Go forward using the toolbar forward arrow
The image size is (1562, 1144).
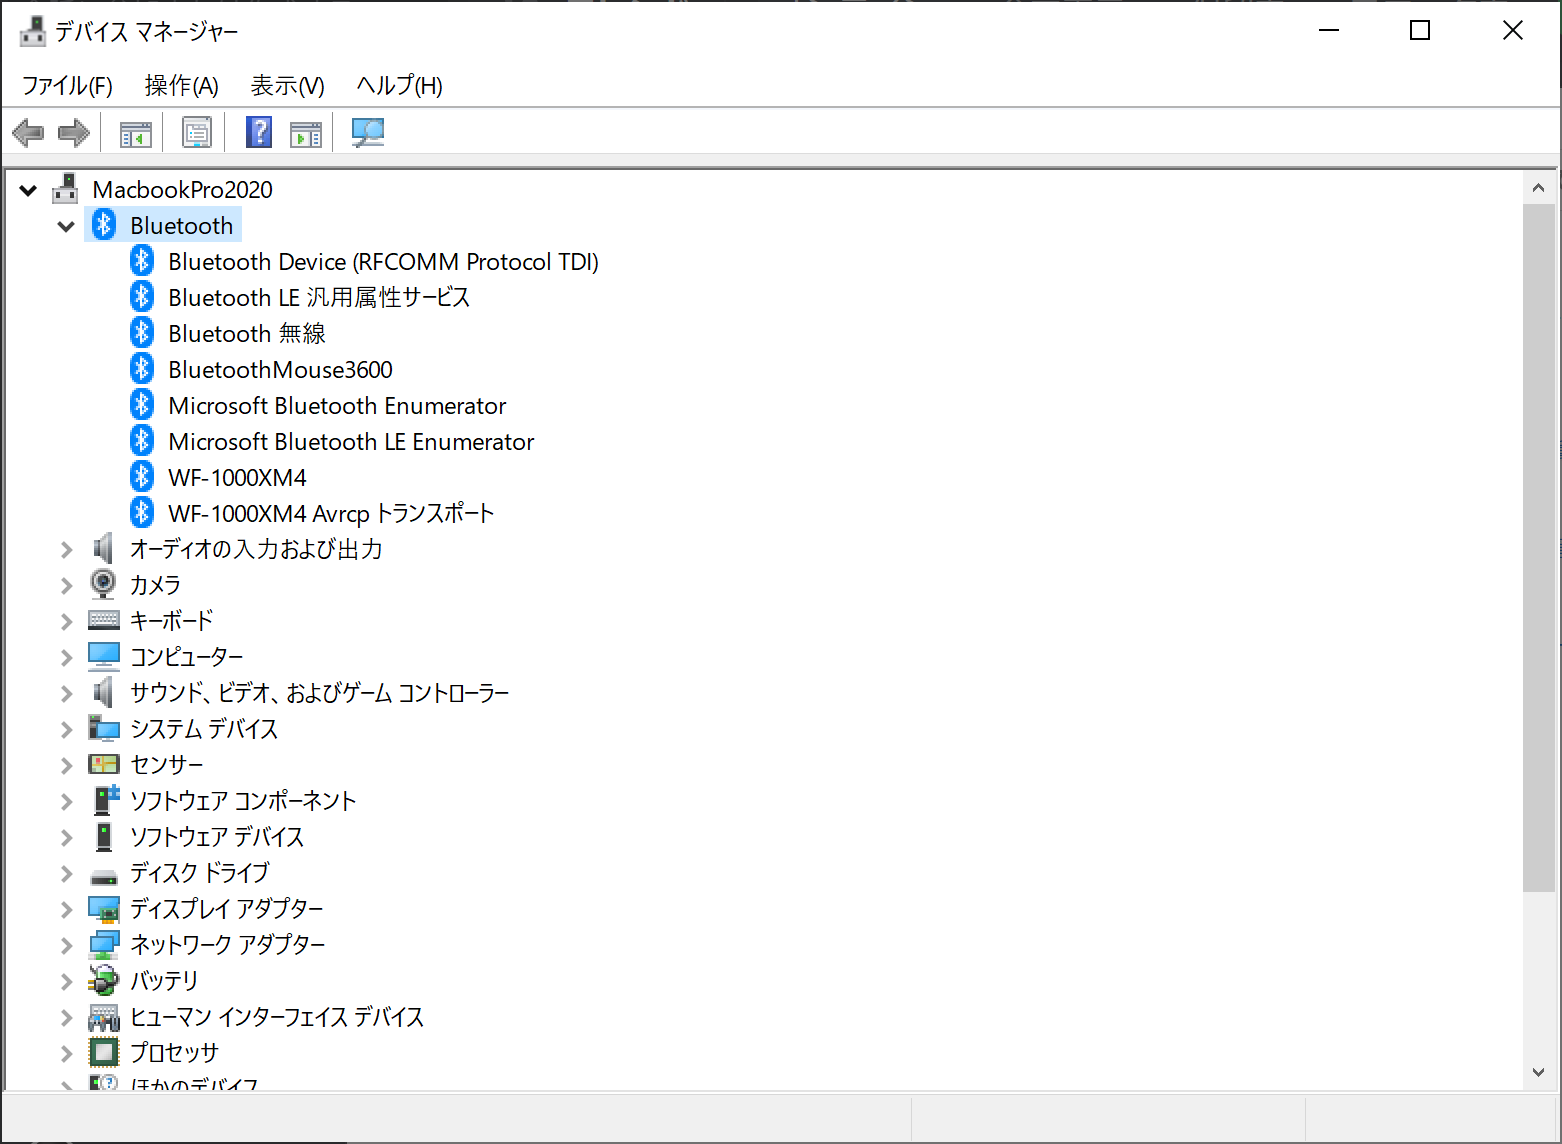[74, 132]
